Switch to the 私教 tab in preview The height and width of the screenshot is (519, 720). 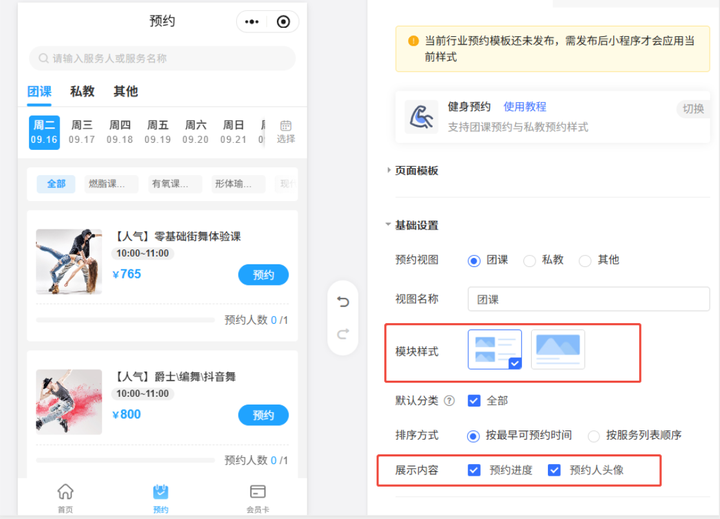tap(82, 91)
